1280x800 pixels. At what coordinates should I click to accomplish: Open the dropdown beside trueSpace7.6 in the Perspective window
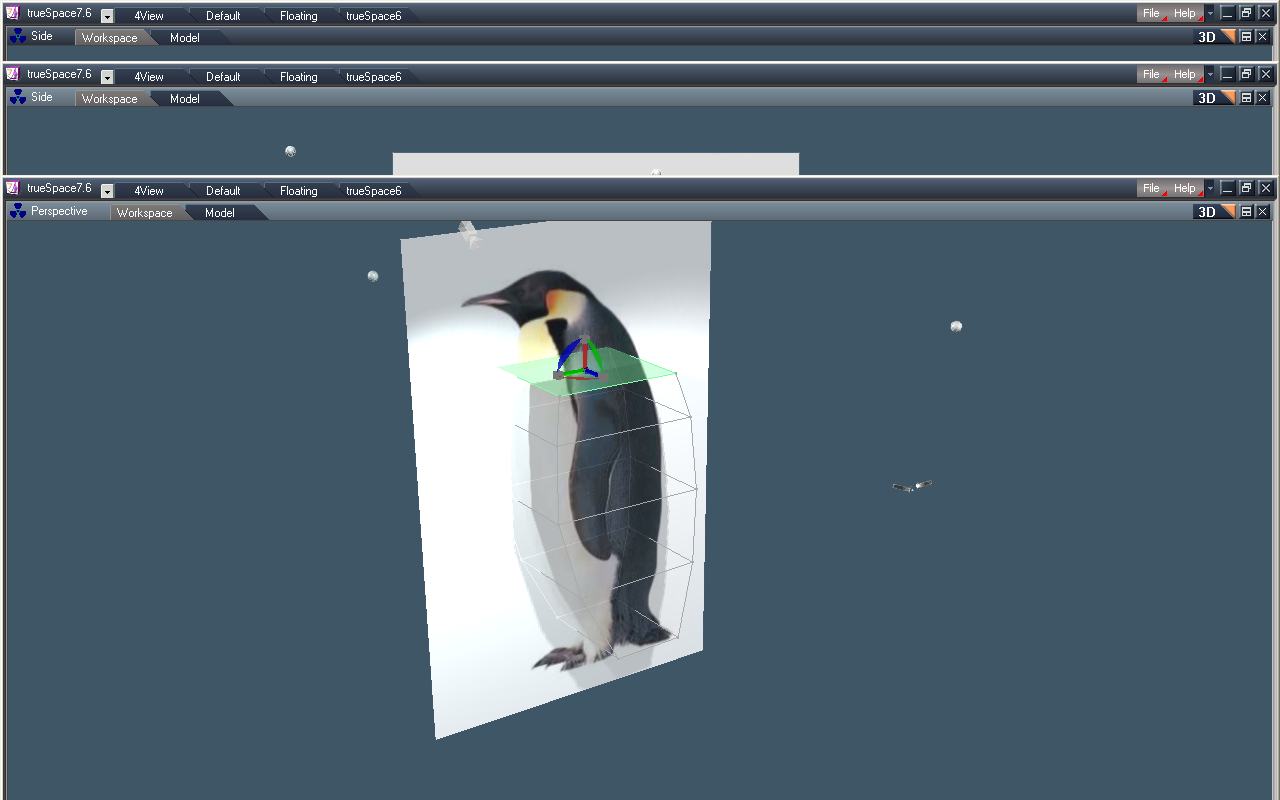click(x=106, y=189)
